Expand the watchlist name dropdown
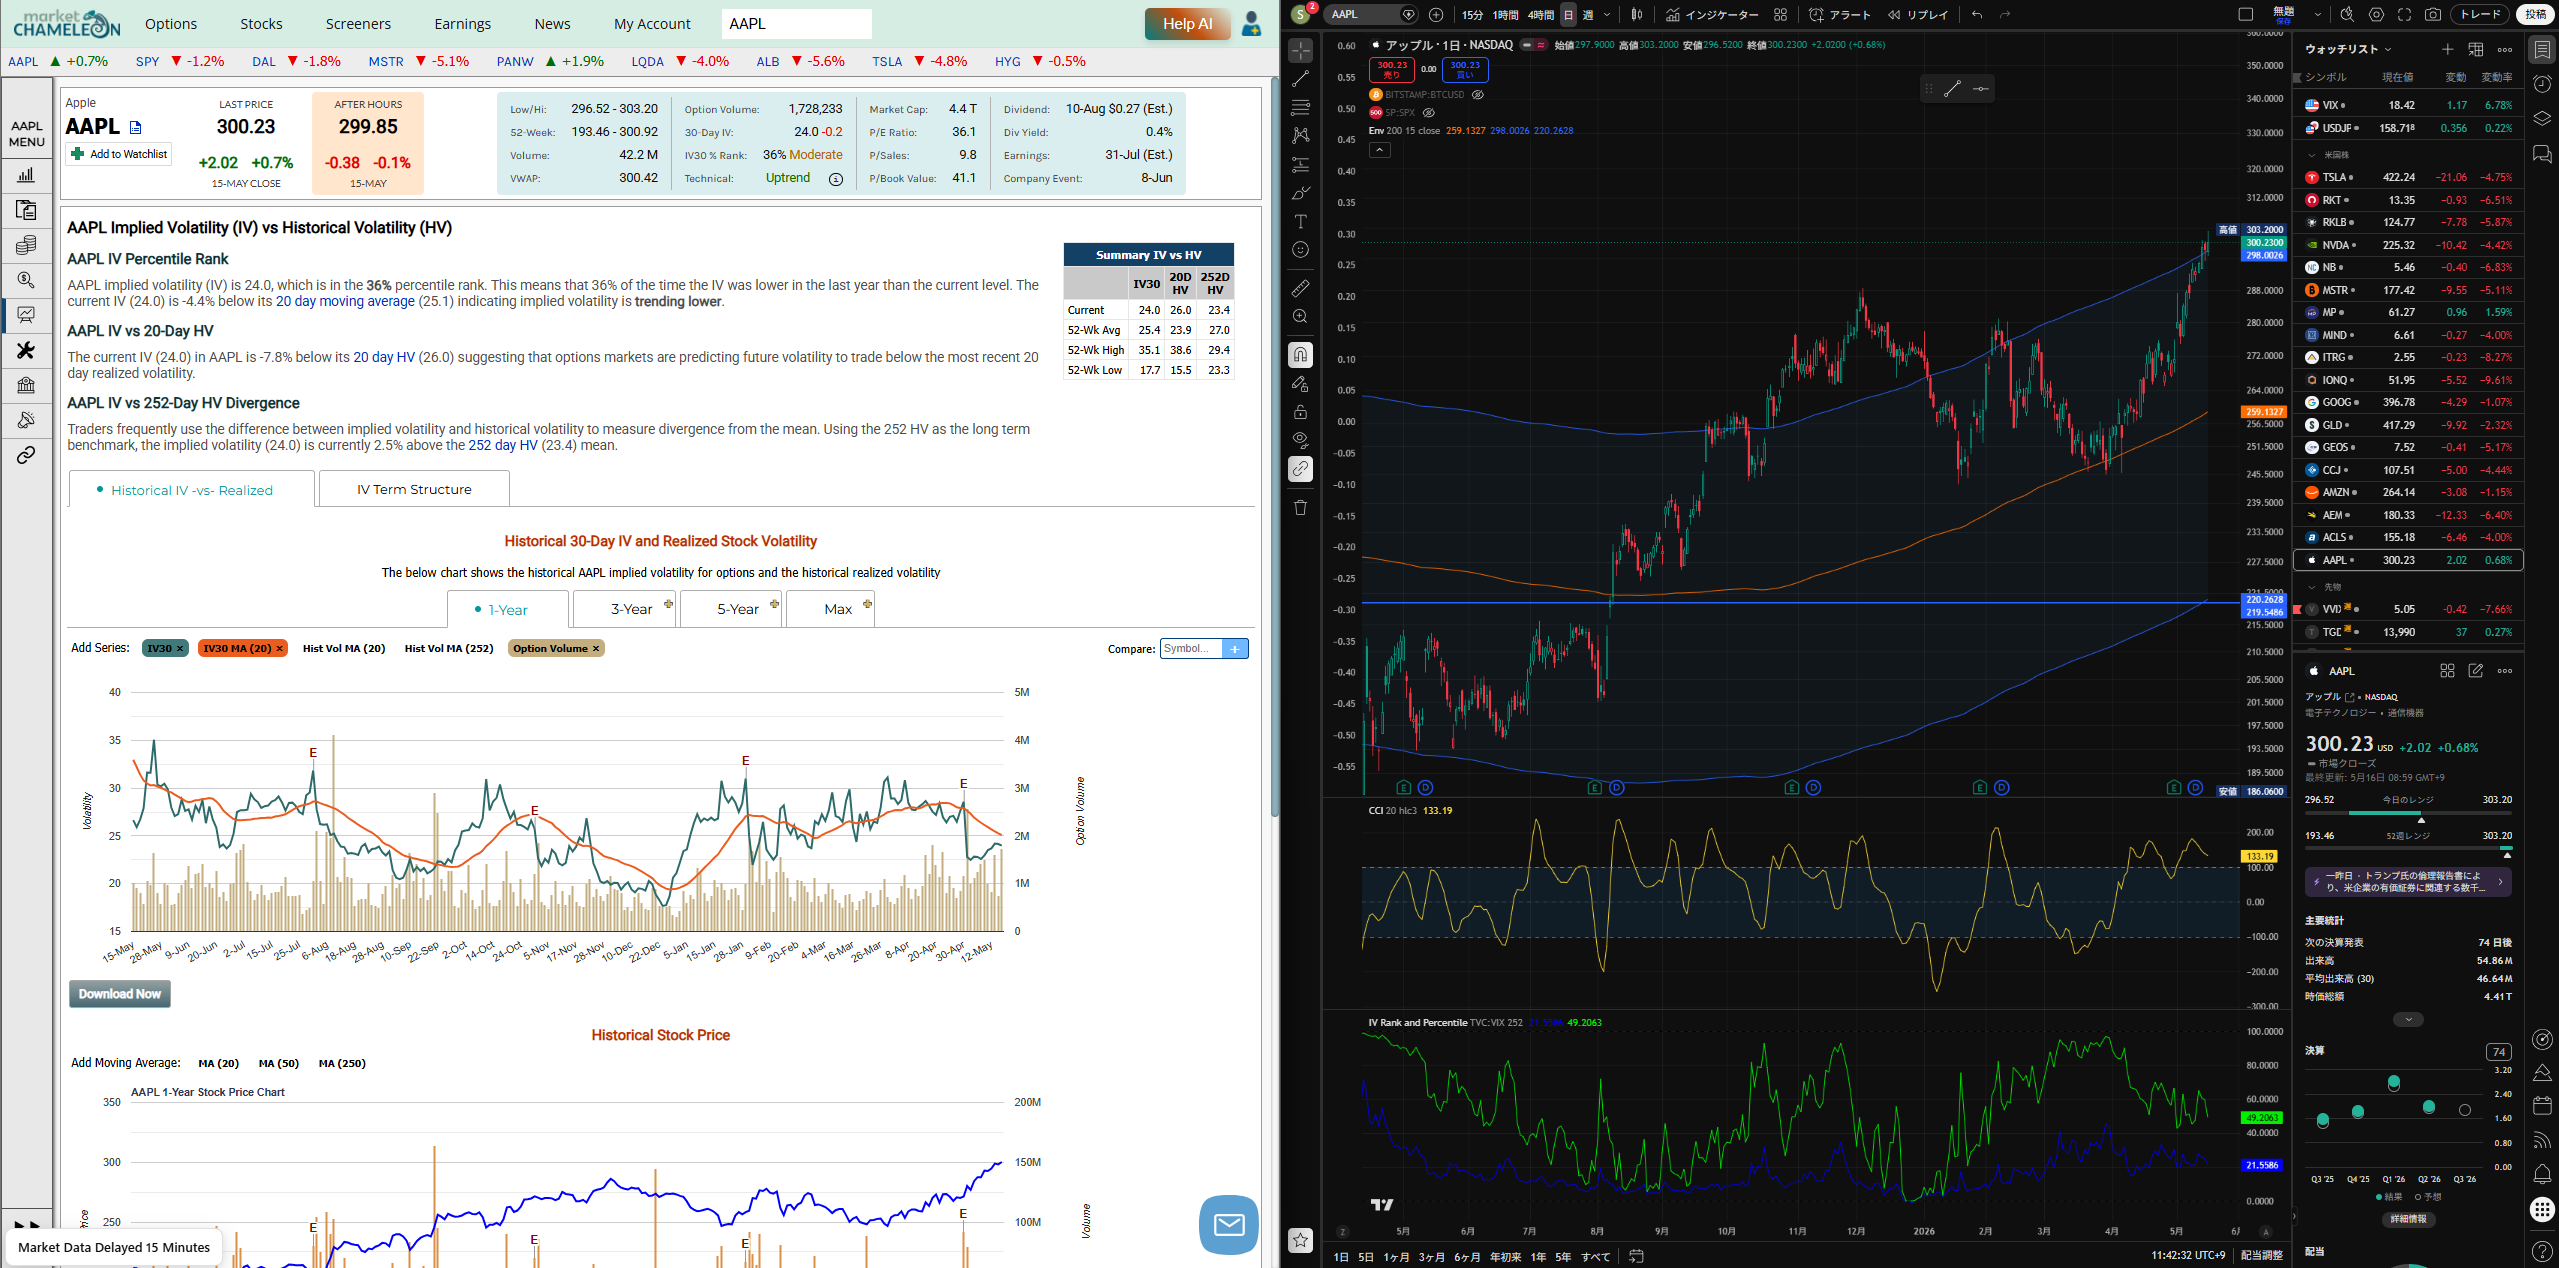 pos(2388,49)
